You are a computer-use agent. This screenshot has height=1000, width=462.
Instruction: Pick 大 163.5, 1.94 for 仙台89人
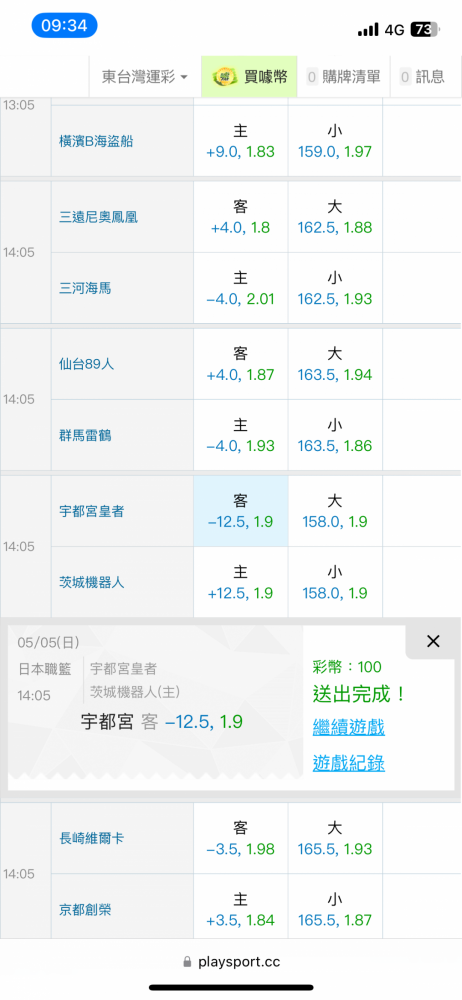[x=335, y=364]
